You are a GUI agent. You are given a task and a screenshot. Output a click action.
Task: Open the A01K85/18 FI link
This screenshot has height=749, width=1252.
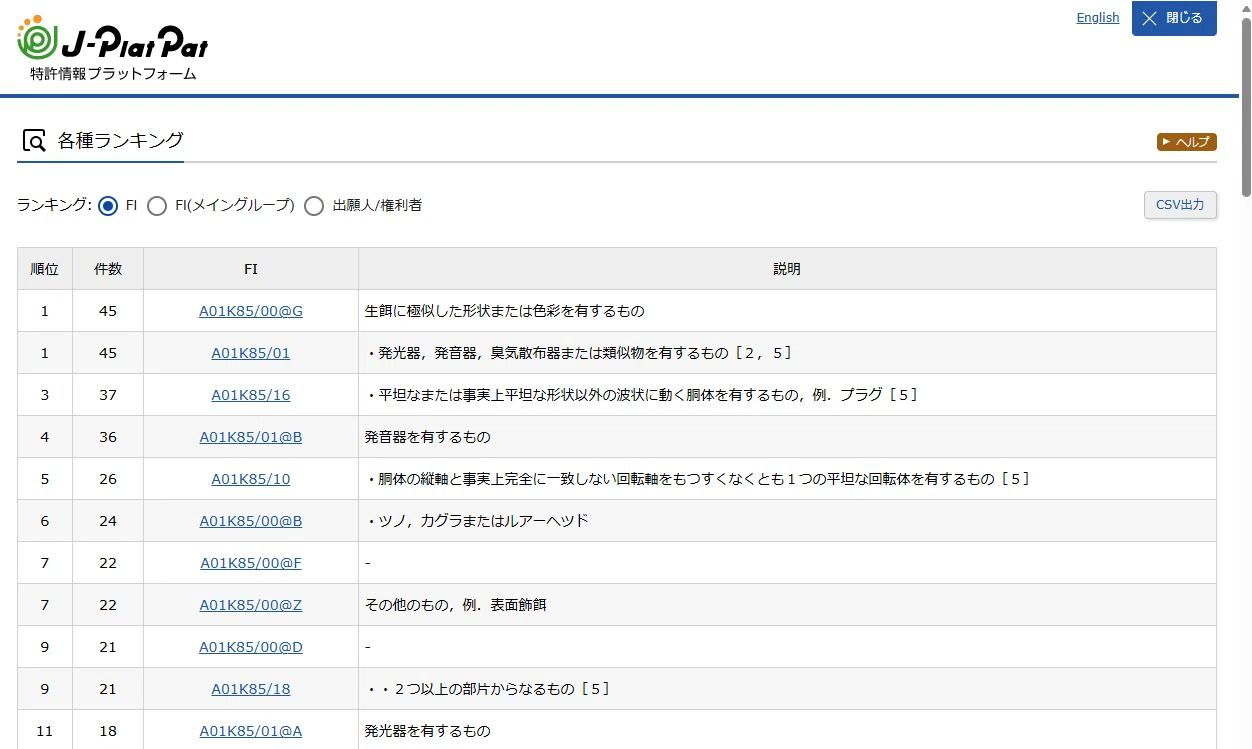point(251,689)
